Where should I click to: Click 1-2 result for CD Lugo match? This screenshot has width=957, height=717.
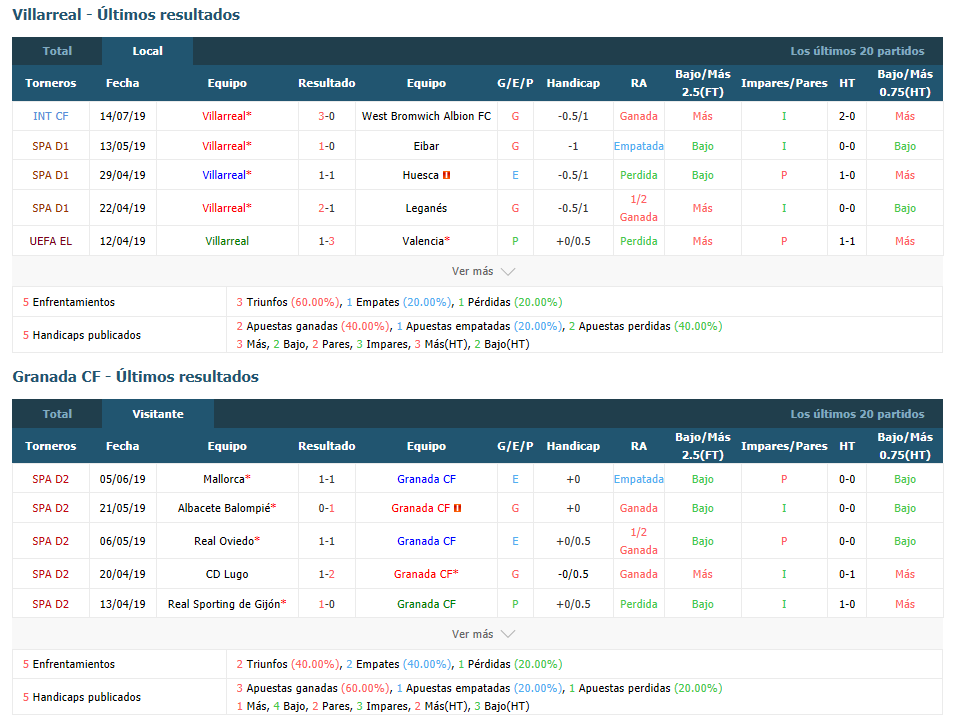click(327, 574)
